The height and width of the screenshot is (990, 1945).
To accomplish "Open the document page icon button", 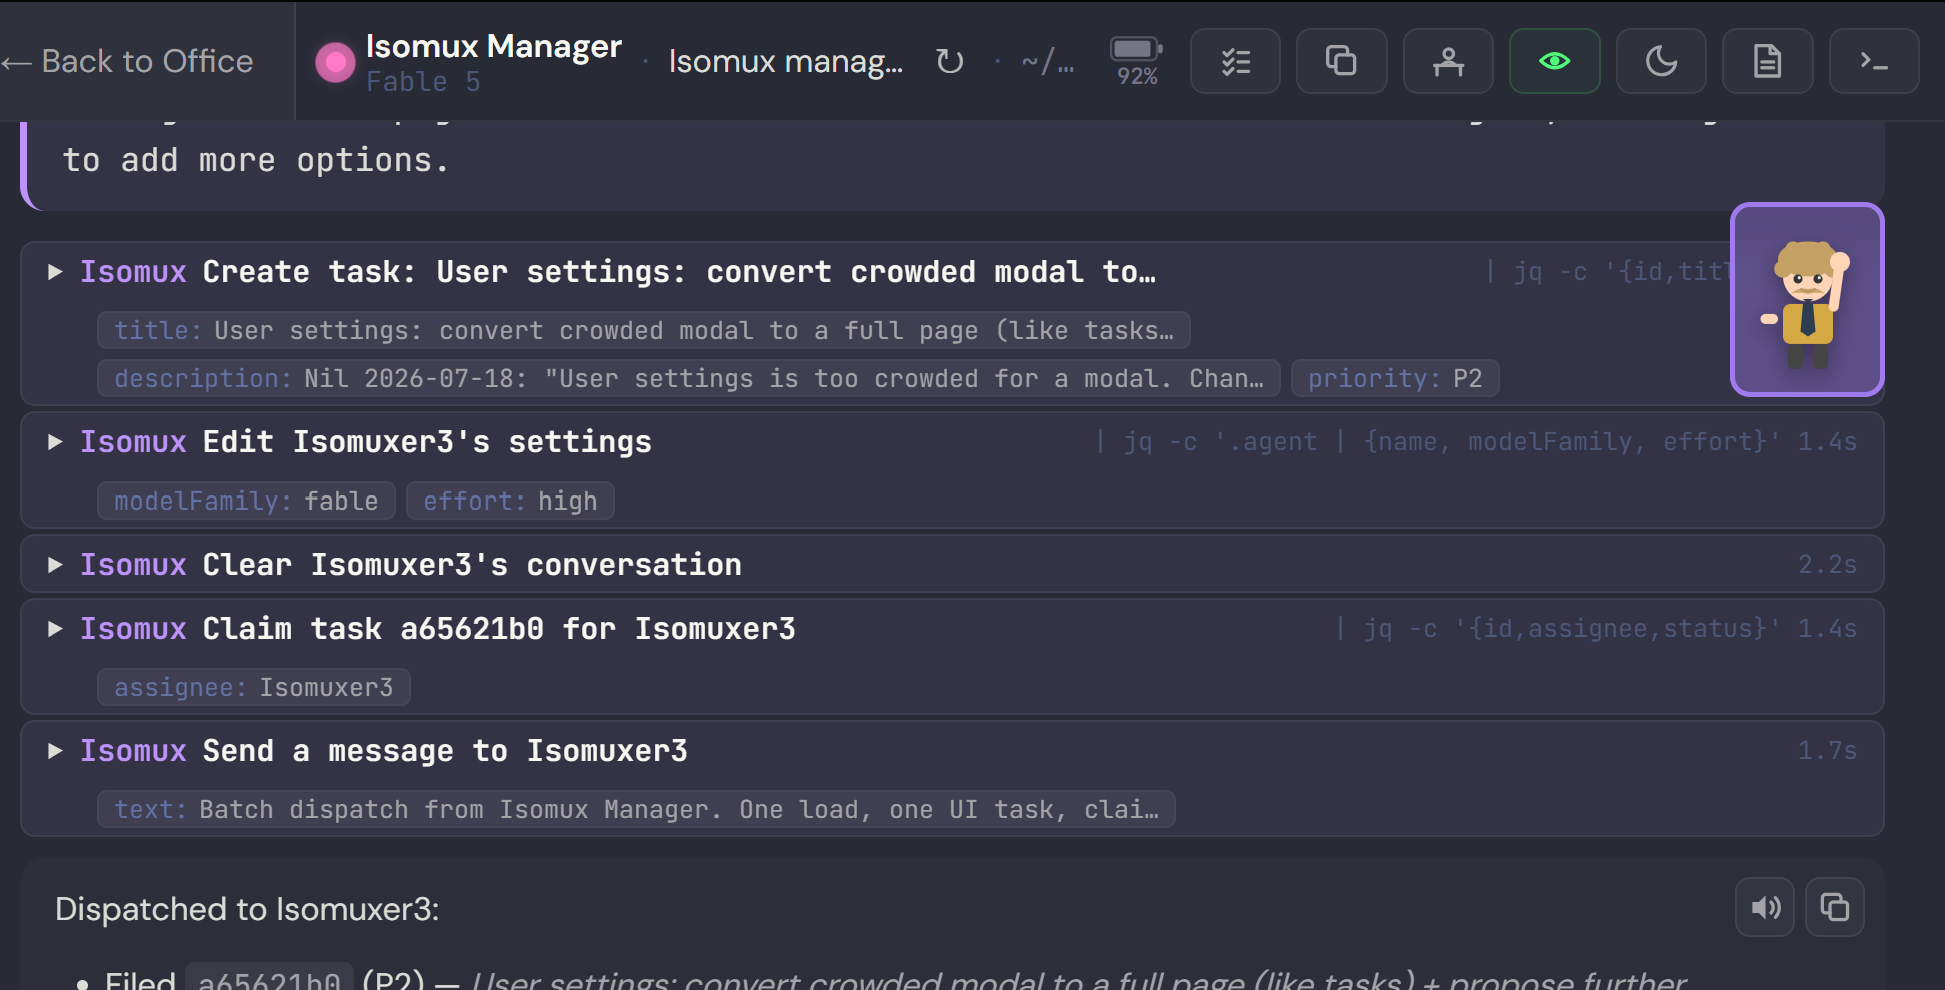I will click(1768, 61).
